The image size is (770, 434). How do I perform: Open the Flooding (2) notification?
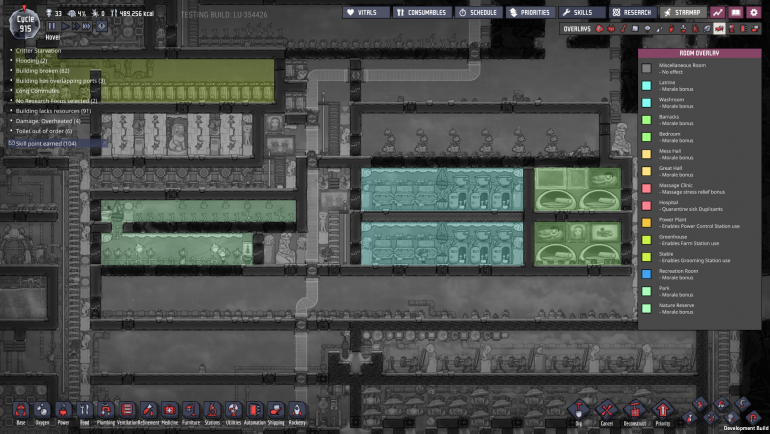(x=31, y=61)
